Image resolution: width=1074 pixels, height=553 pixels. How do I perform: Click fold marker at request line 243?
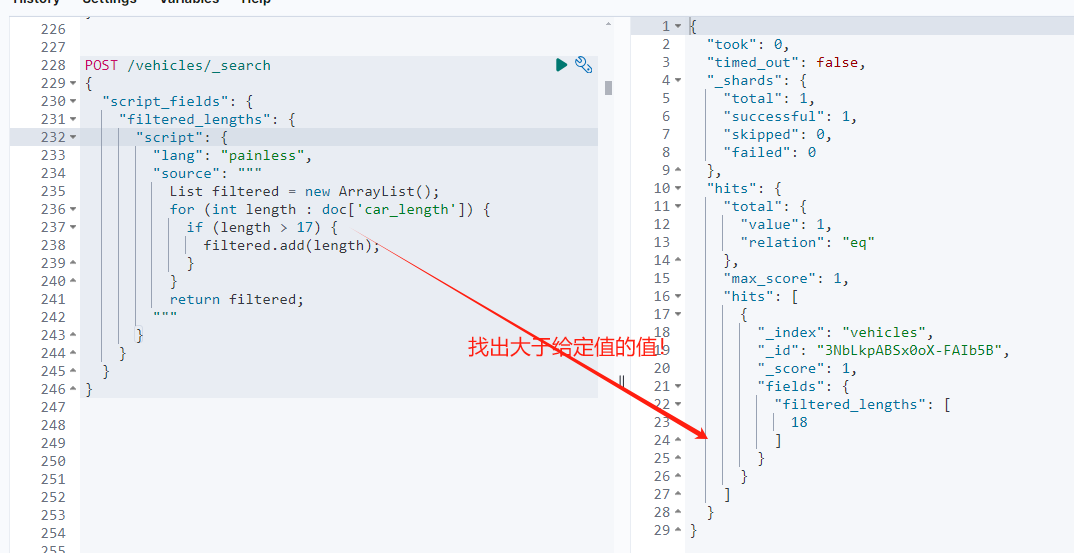[73, 335]
